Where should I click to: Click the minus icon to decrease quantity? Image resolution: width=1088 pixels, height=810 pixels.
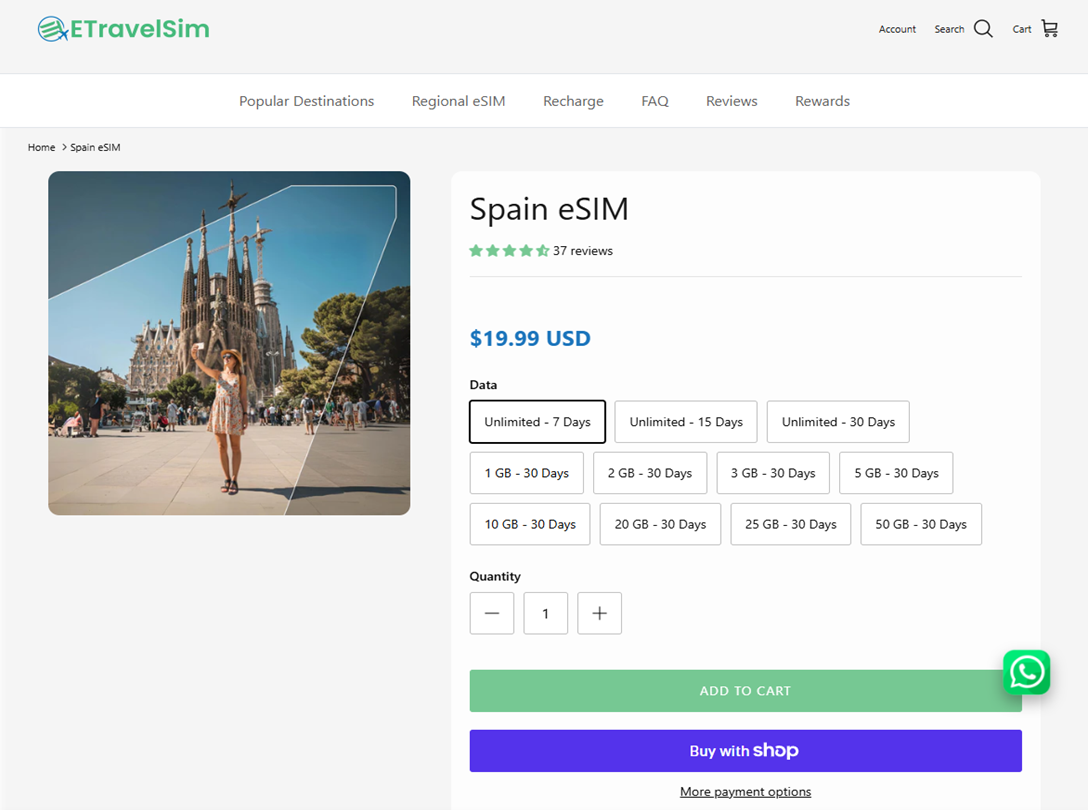pyautogui.click(x=491, y=613)
